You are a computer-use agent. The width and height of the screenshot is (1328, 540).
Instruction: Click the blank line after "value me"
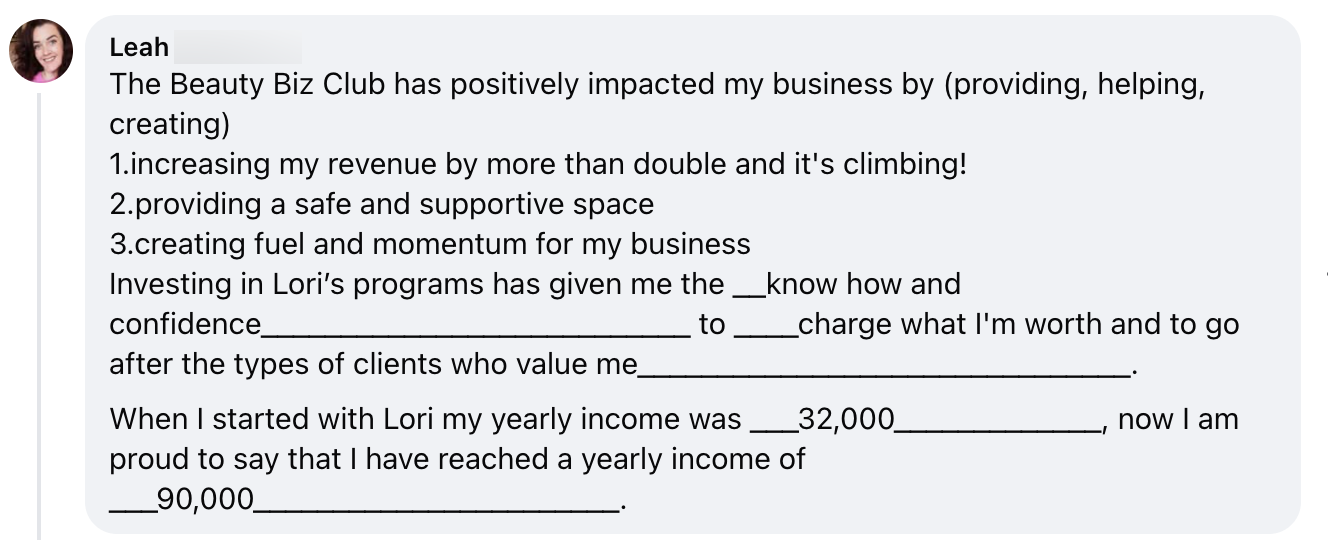[884, 370]
